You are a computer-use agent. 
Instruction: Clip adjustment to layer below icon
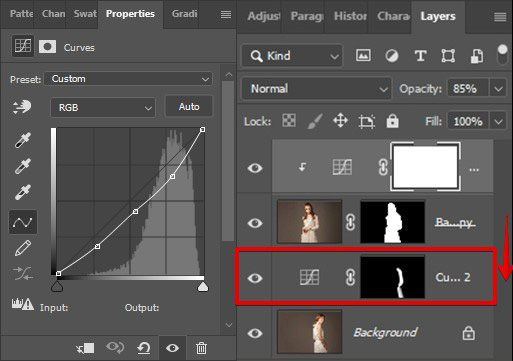click(x=85, y=348)
